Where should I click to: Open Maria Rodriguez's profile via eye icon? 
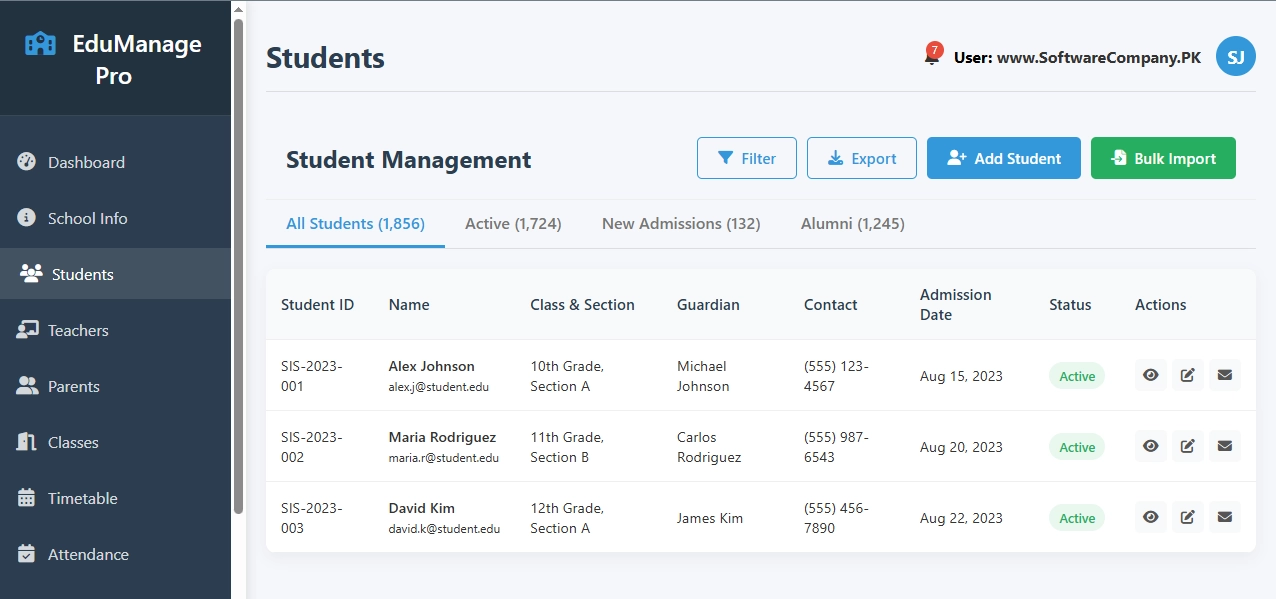(x=1150, y=445)
